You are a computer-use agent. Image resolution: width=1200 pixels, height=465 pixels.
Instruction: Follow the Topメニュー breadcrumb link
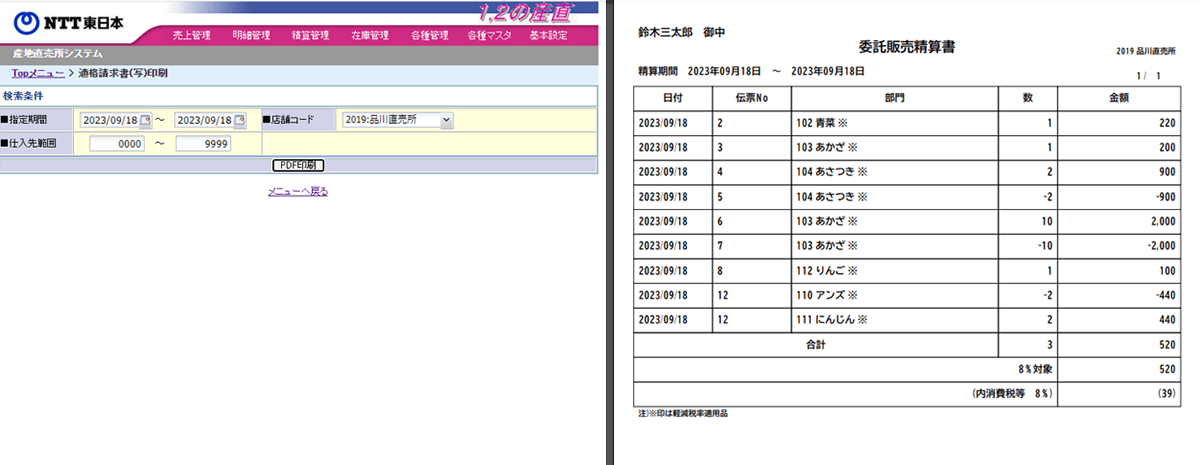pos(37,74)
